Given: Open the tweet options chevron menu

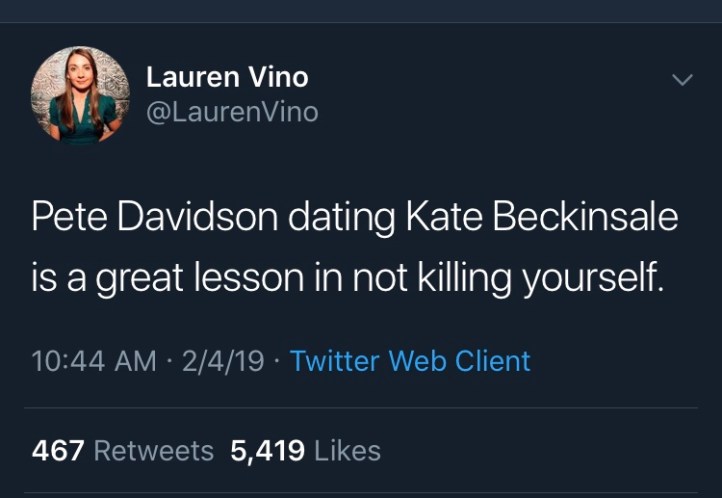Looking at the screenshot, I should tap(682, 79).
